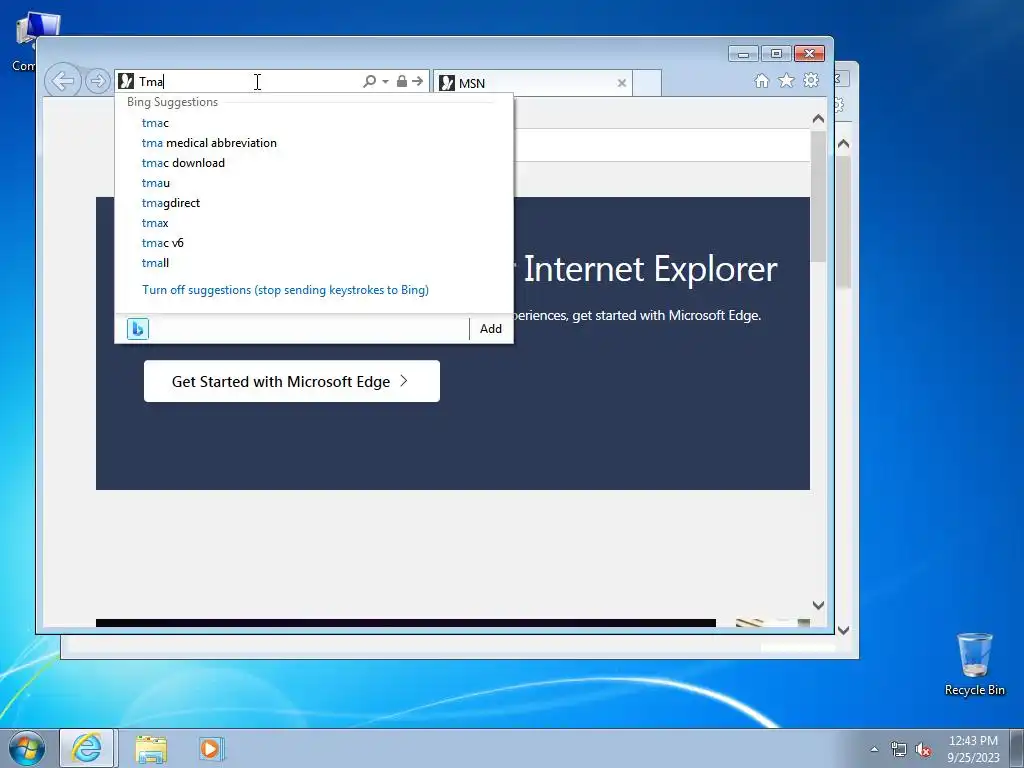Maximize the Internet Explorer window
The image size is (1024, 768).
(x=776, y=54)
